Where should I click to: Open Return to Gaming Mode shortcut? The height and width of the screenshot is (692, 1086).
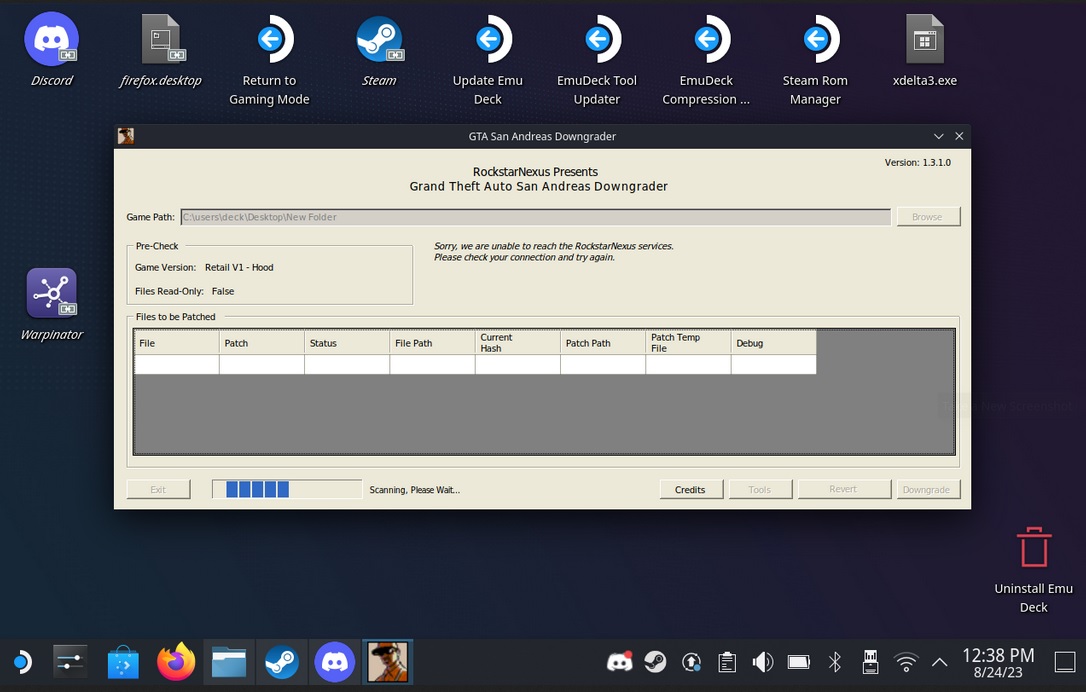269,42
